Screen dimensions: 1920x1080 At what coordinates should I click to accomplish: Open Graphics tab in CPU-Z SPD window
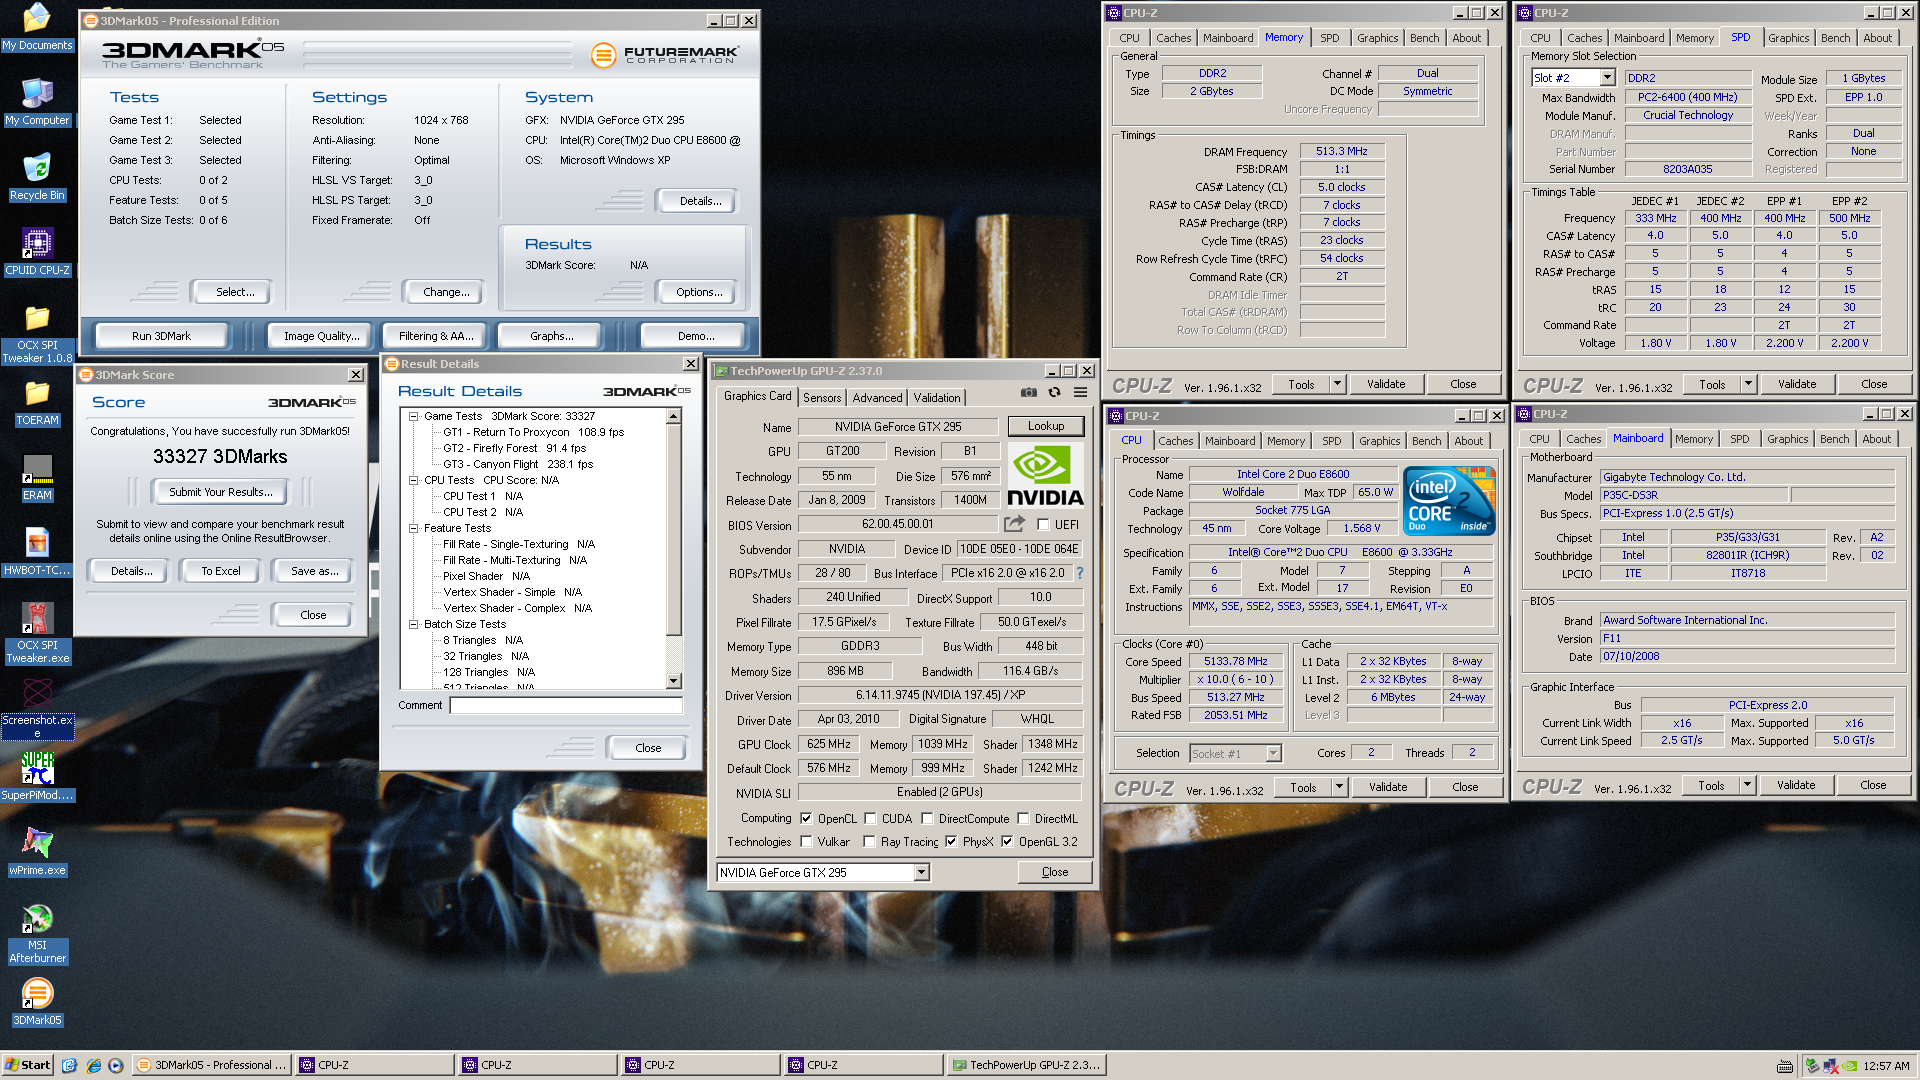tap(1788, 38)
